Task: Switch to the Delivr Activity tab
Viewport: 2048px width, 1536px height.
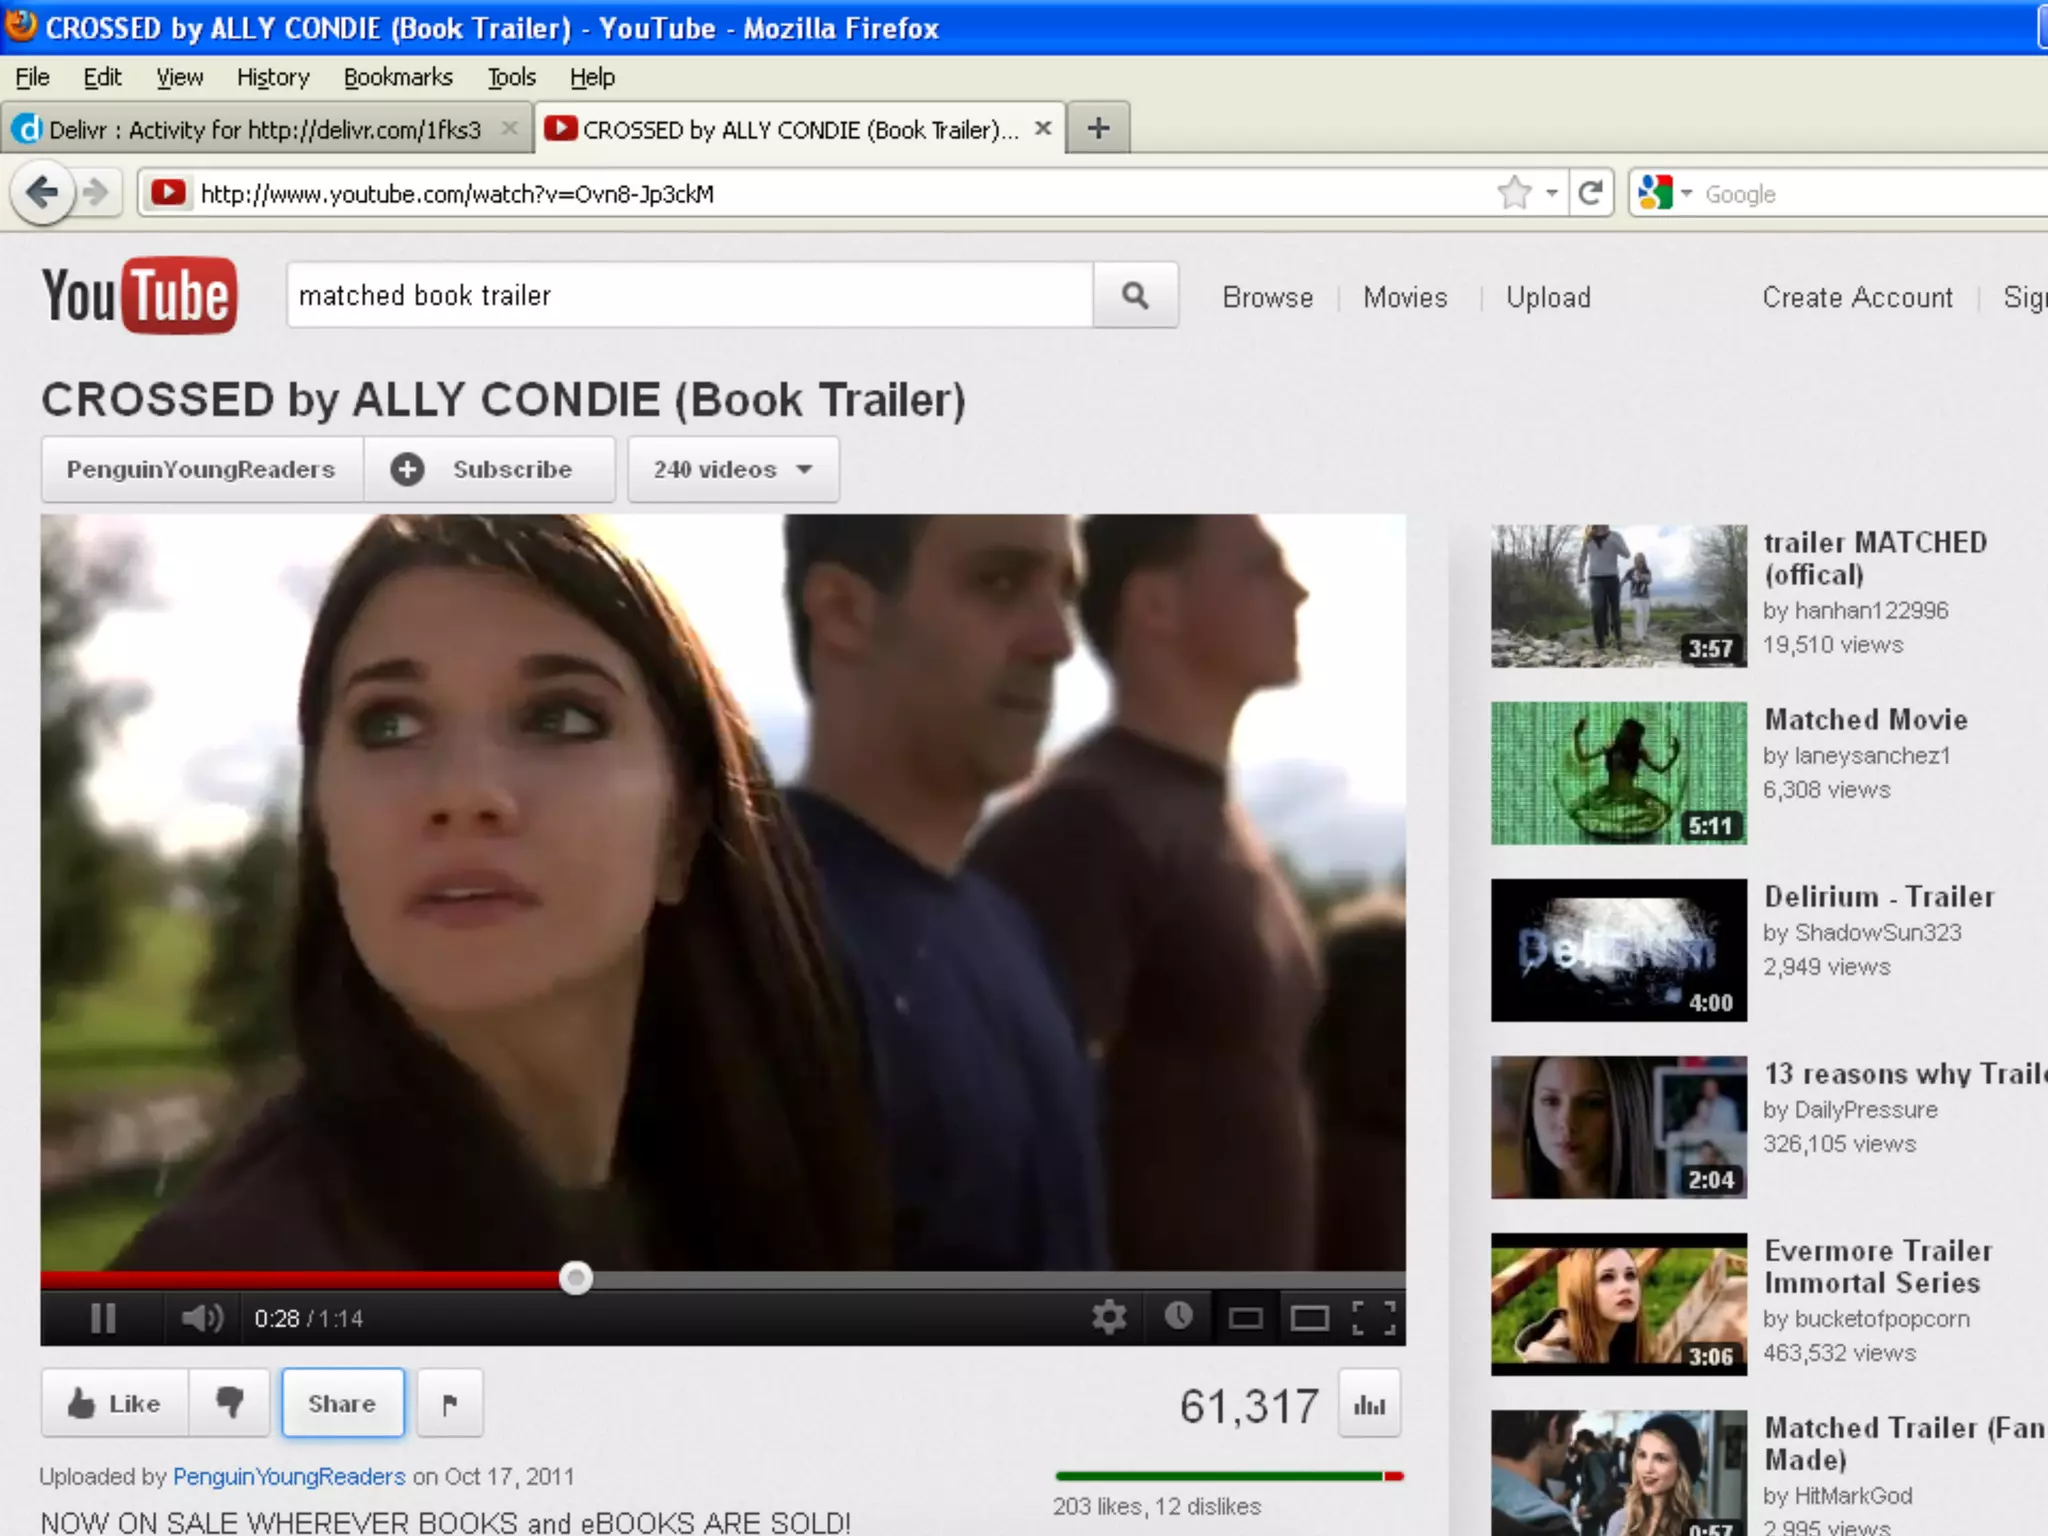Action: tap(264, 130)
